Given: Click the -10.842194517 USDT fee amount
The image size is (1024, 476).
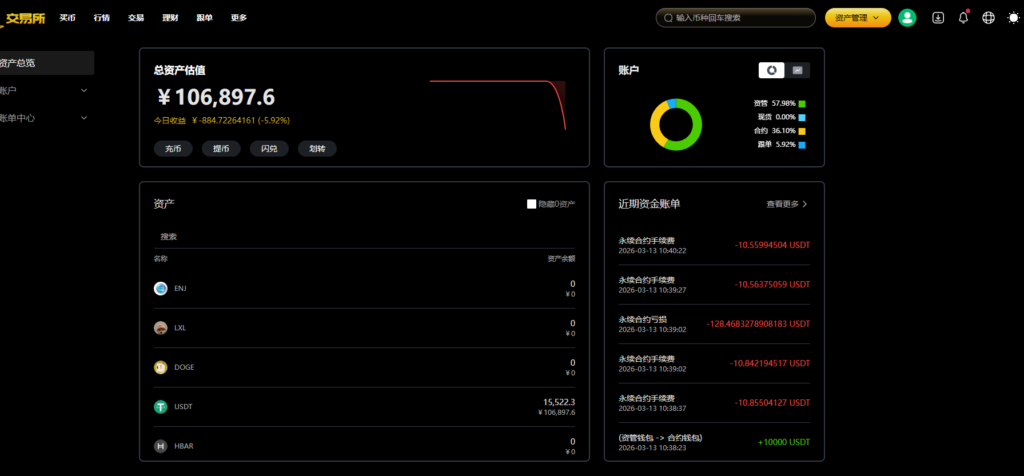Looking at the screenshot, I should point(770,363).
